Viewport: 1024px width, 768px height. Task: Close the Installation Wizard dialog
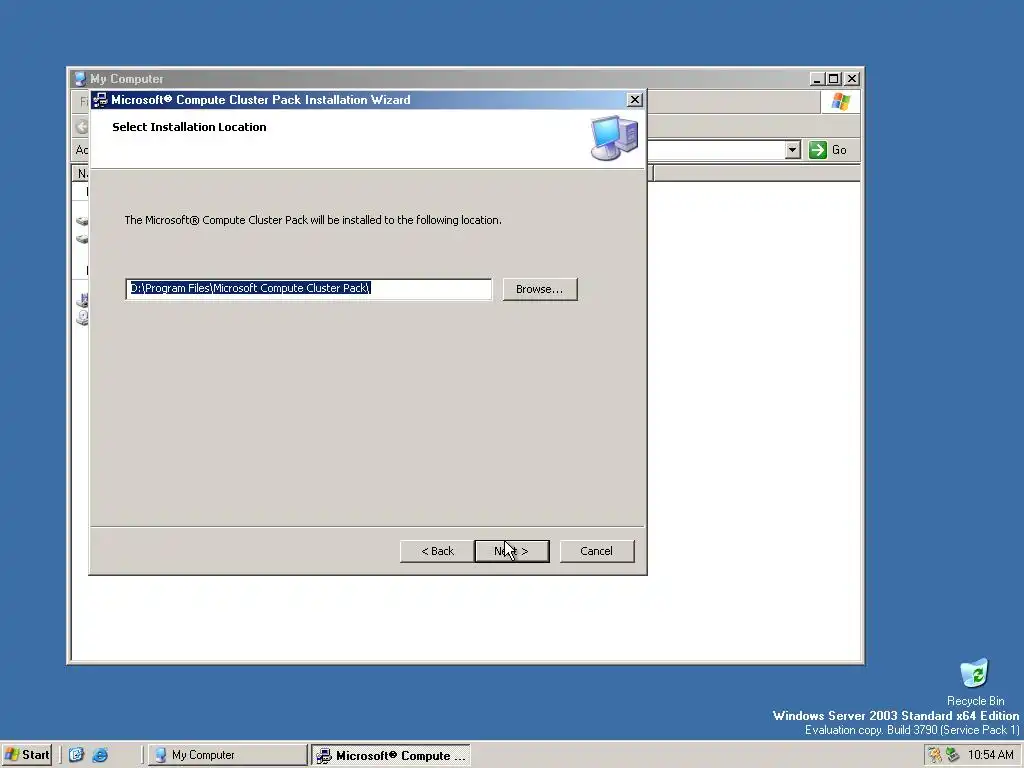(x=634, y=99)
